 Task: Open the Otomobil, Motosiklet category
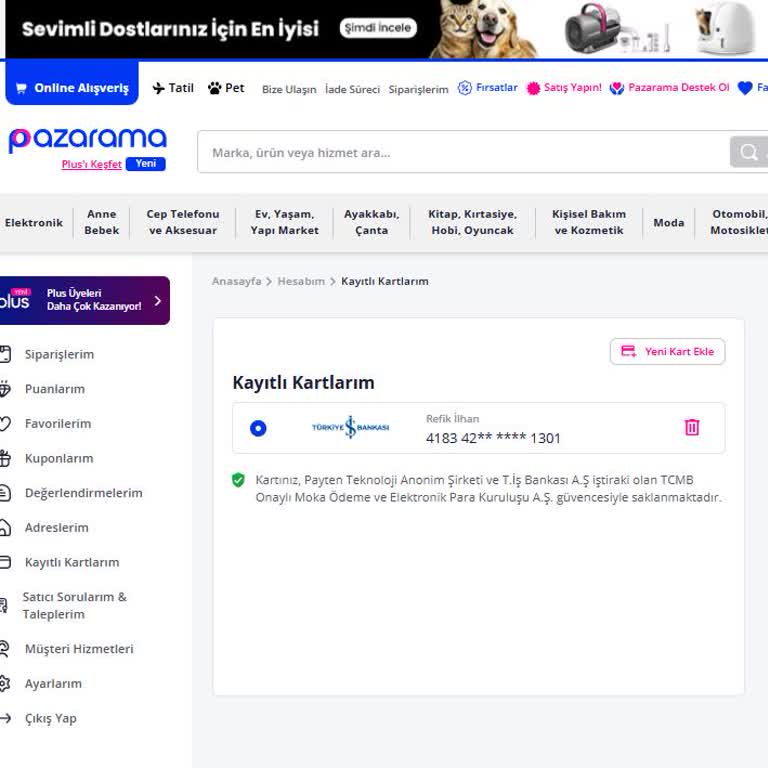[739, 222]
